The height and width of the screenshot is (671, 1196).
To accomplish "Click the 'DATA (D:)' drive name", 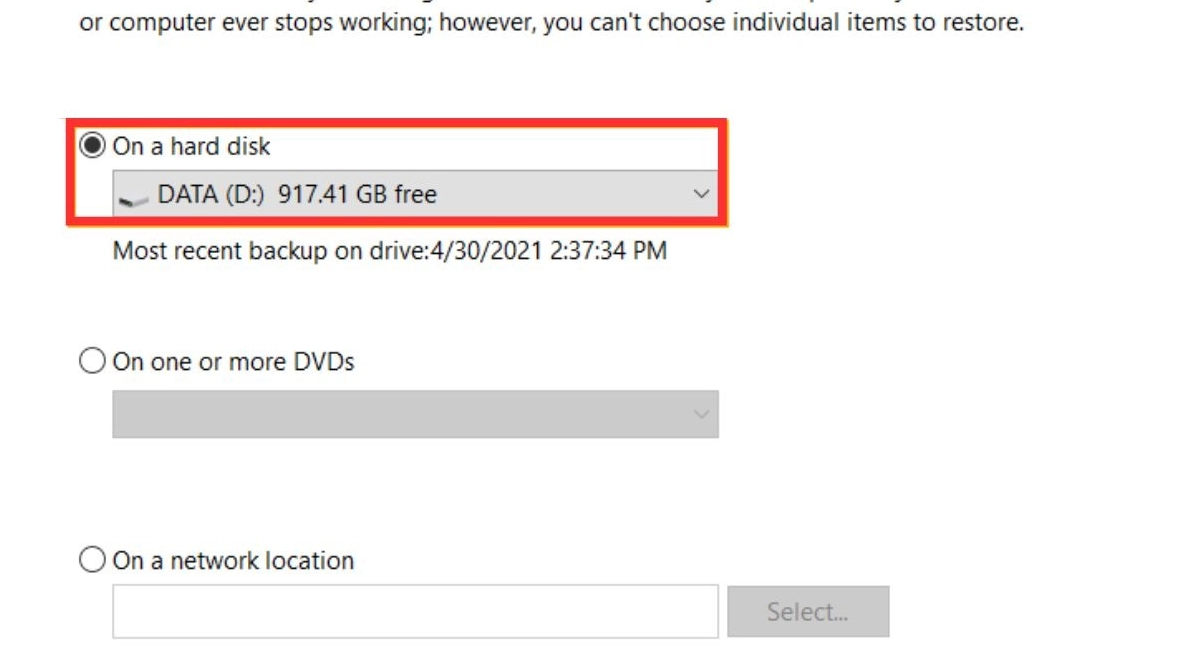I will tap(212, 194).
